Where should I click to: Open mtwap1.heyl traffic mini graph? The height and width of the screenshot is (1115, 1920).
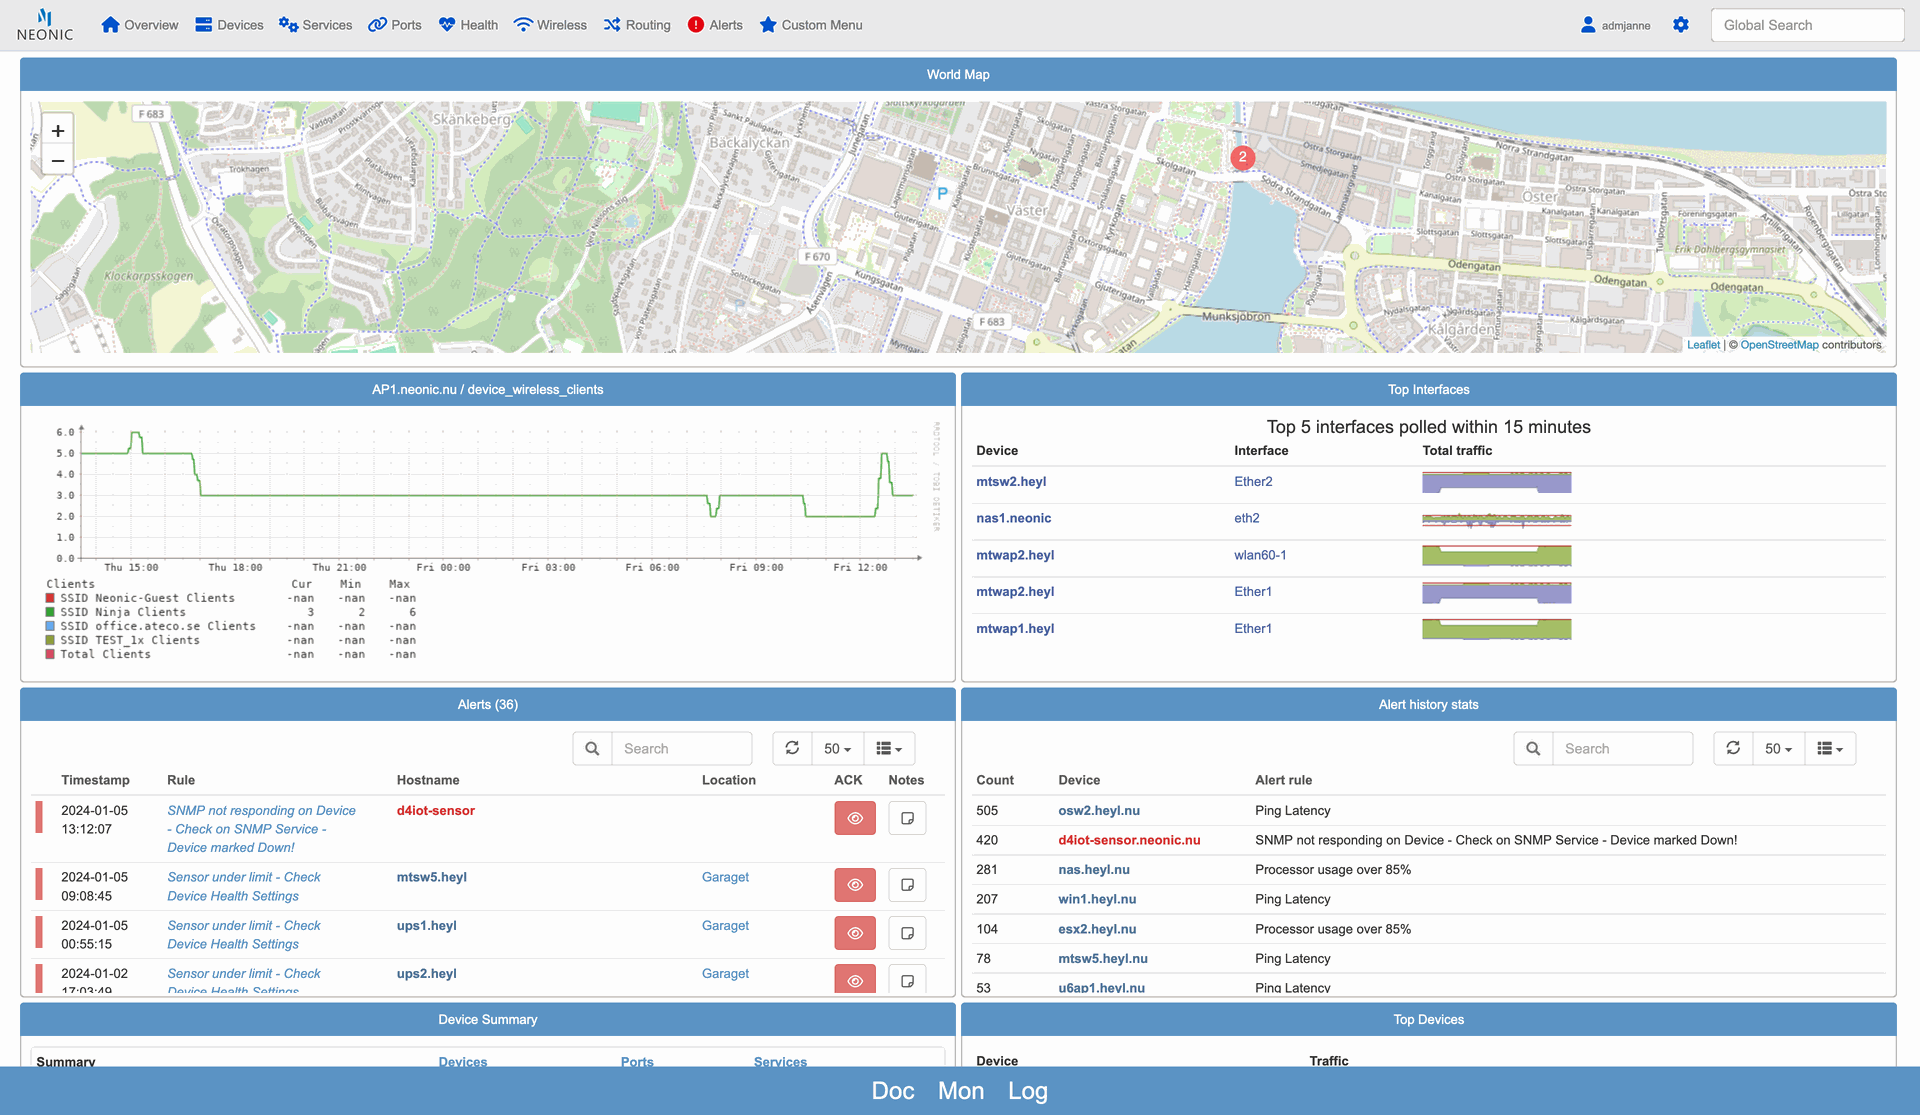[1496, 630]
